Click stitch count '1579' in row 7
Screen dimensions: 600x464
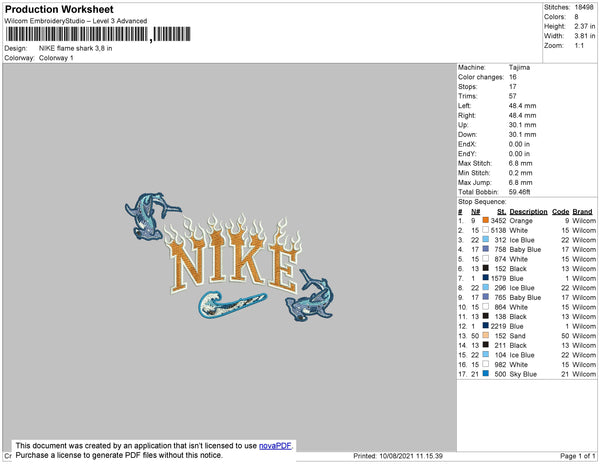pyautogui.click(x=499, y=278)
